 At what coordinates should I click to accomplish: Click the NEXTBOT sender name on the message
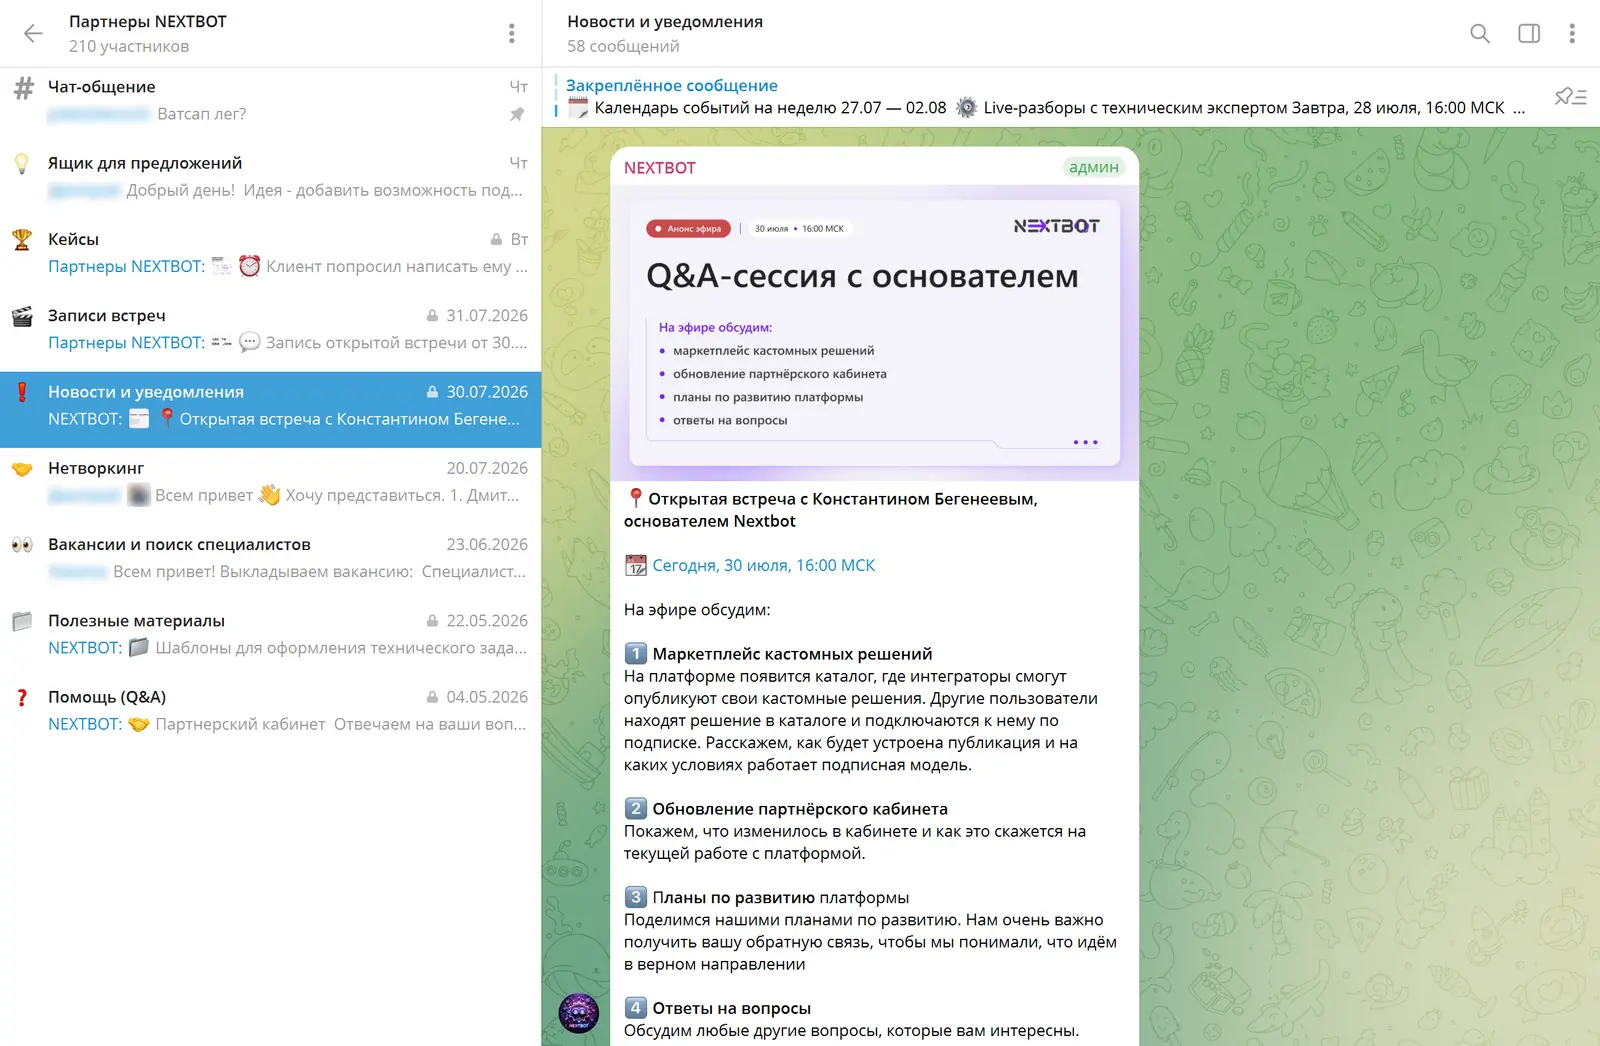(659, 168)
